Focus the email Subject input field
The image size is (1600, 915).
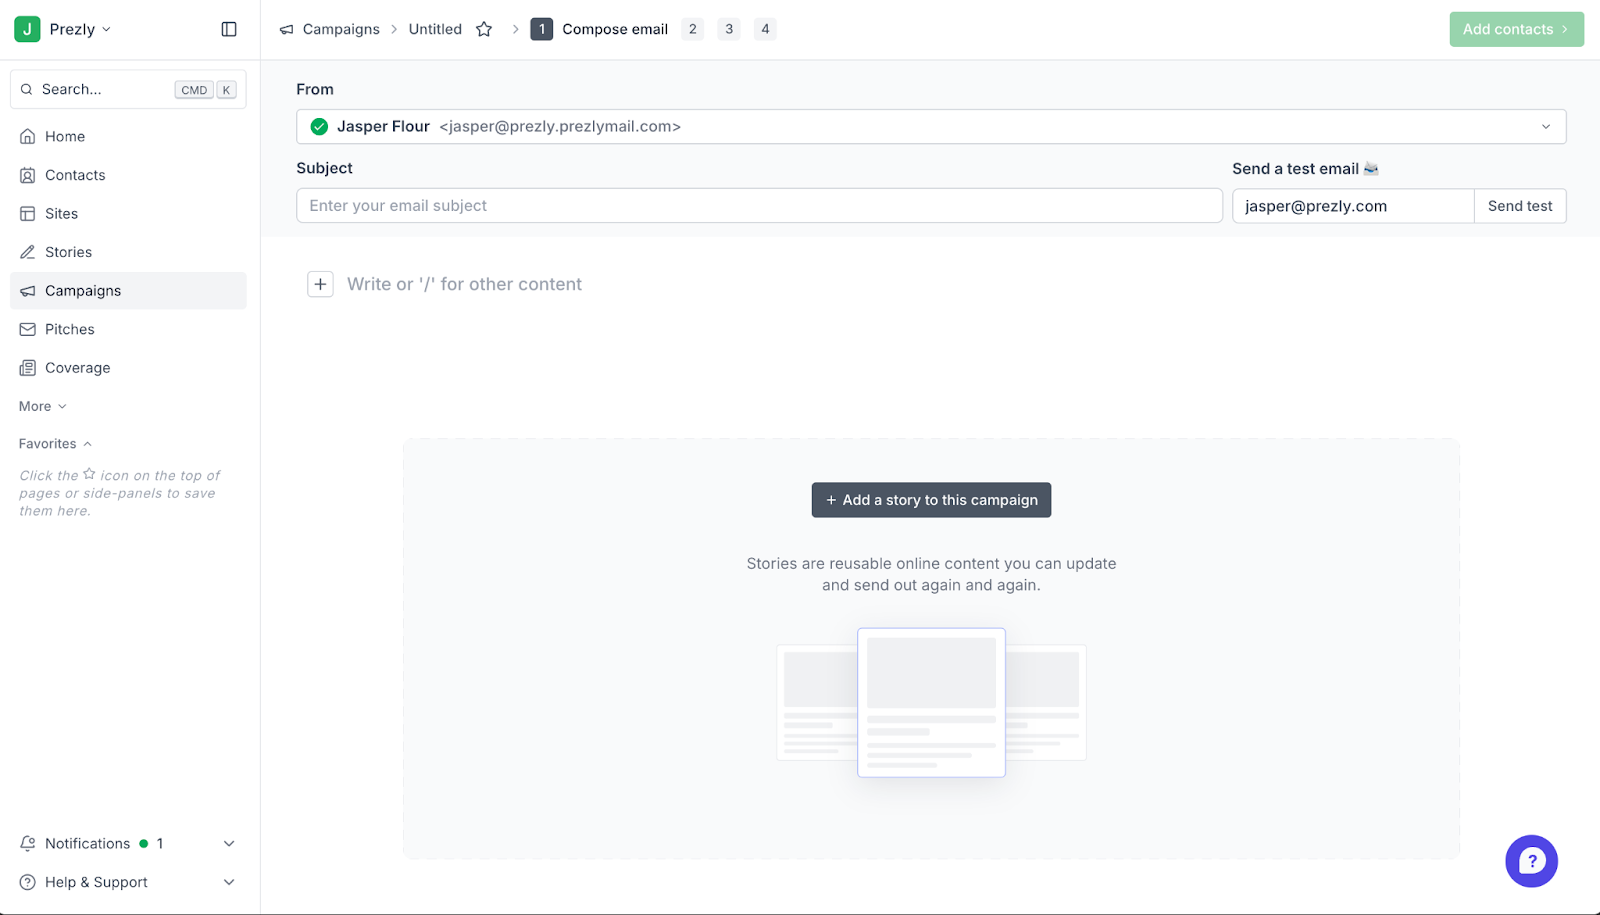[x=758, y=206]
